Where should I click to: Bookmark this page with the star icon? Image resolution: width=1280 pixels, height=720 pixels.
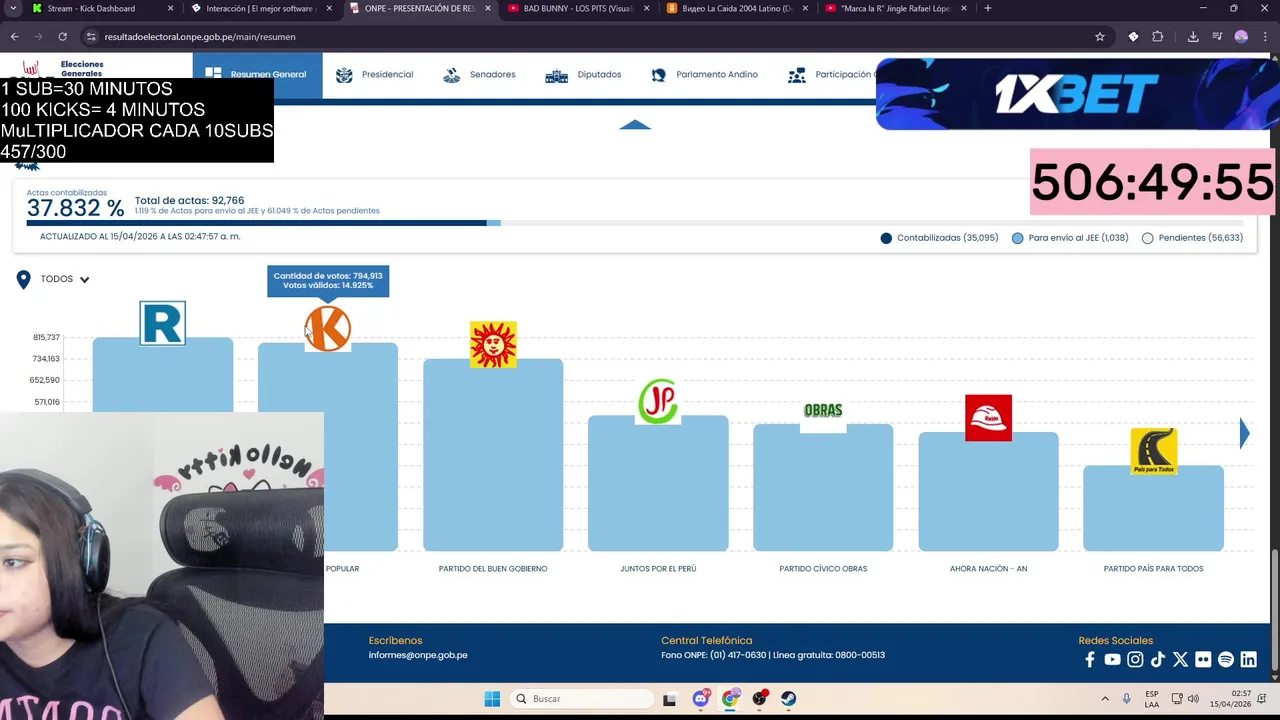pyautogui.click(x=1100, y=37)
